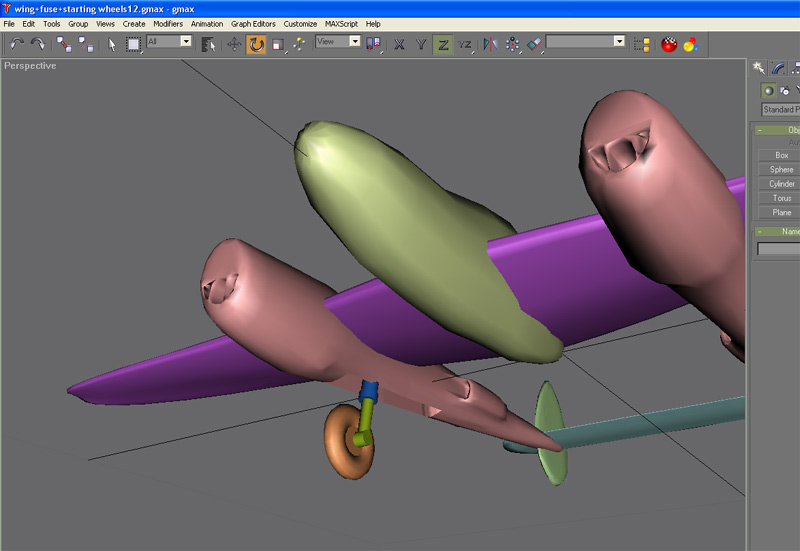Click the Select and Rotate tool
Screen dimensions: 800x551
256,44
